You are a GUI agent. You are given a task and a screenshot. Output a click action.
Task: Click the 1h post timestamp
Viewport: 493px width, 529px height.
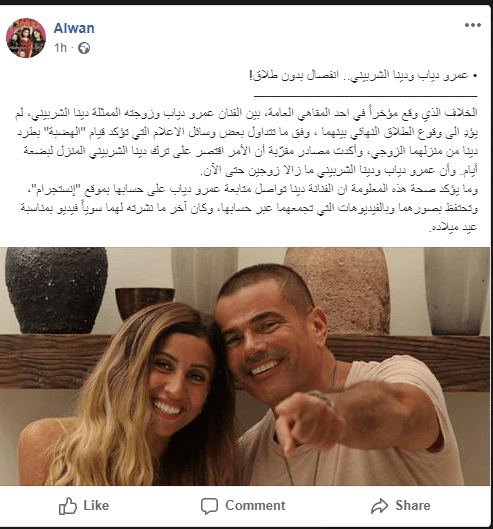click(x=60, y=48)
